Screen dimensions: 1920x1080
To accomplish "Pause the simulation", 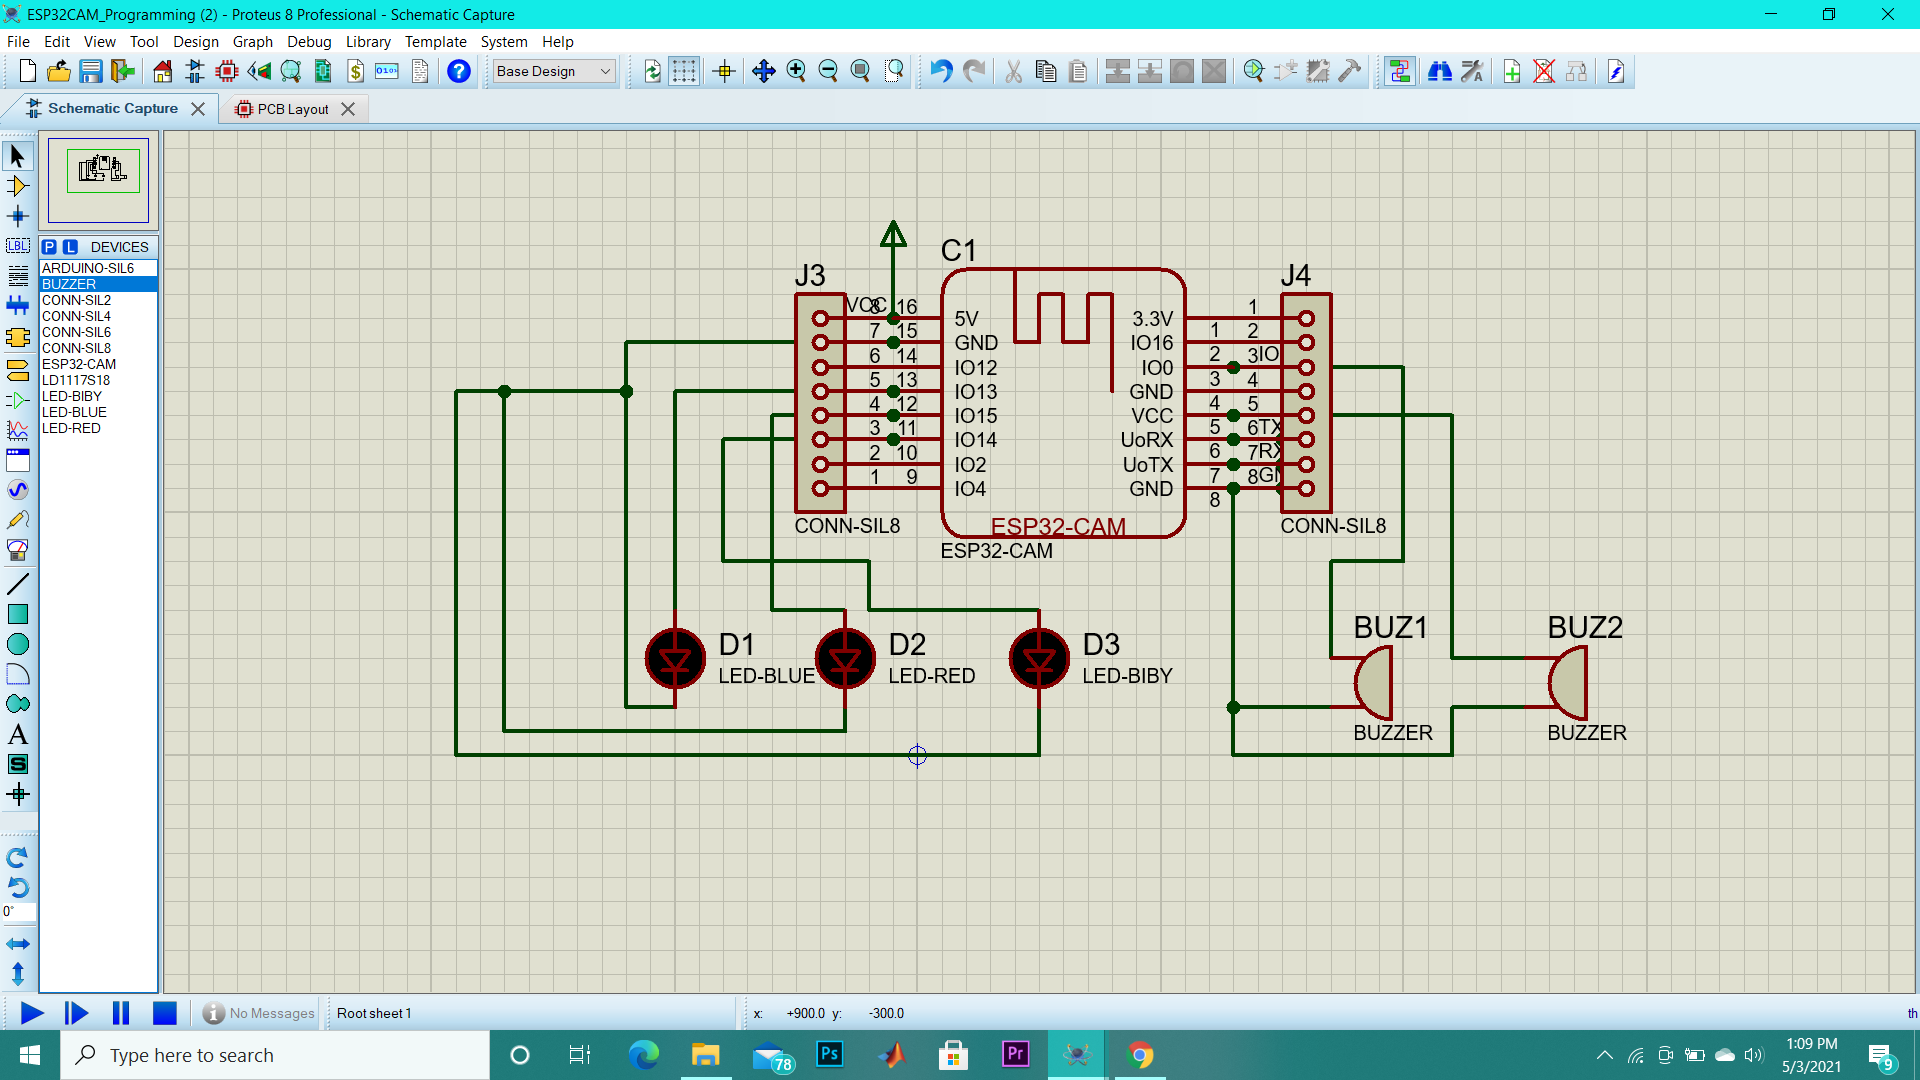I will (120, 1013).
